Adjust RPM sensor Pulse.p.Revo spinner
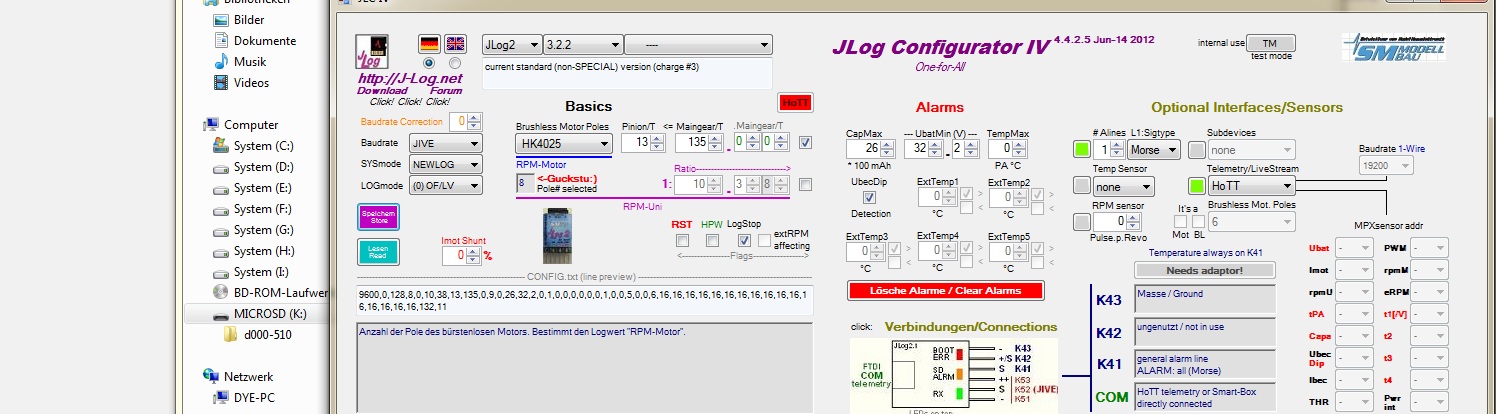This screenshot has width=1496, height=414. [x=1134, y=221]
